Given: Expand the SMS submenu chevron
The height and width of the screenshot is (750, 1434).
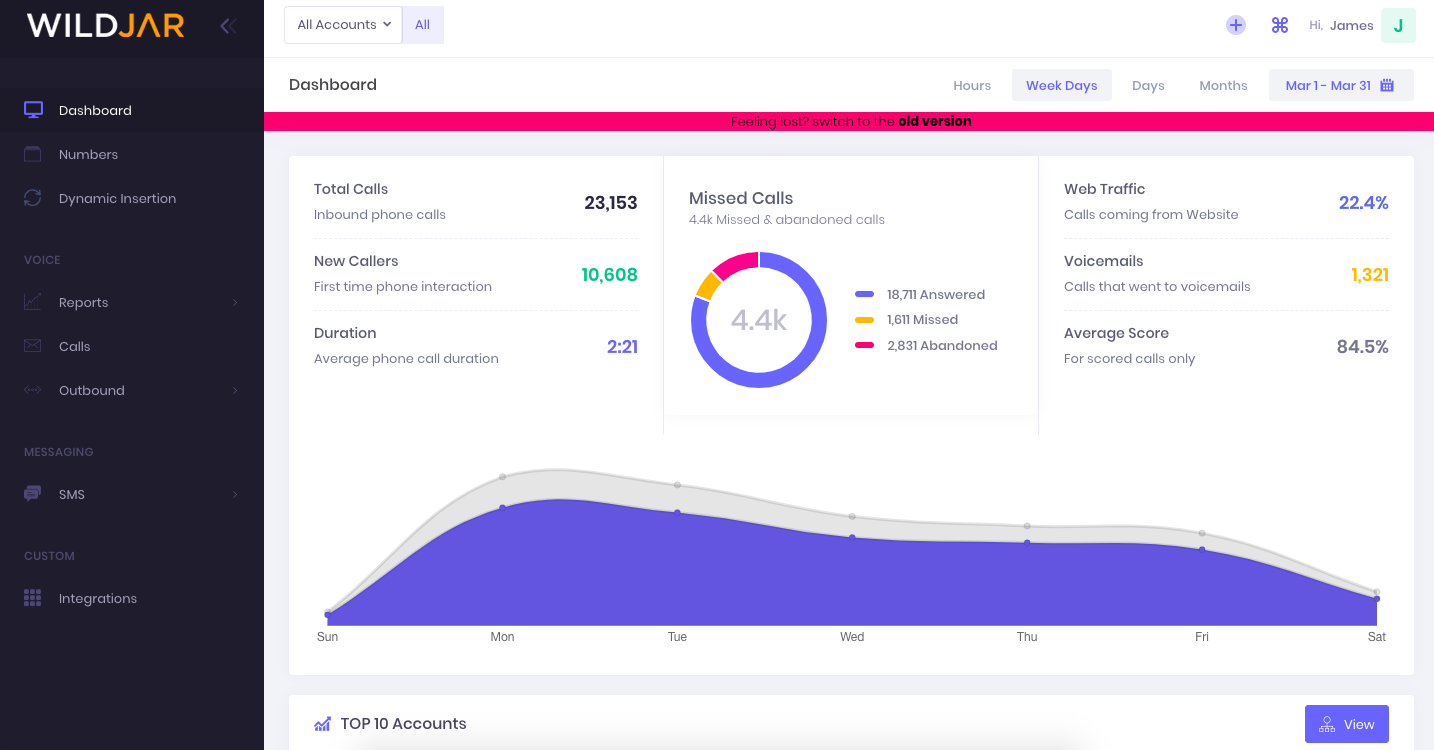Looking at the screenshot, I should (236, 494).
